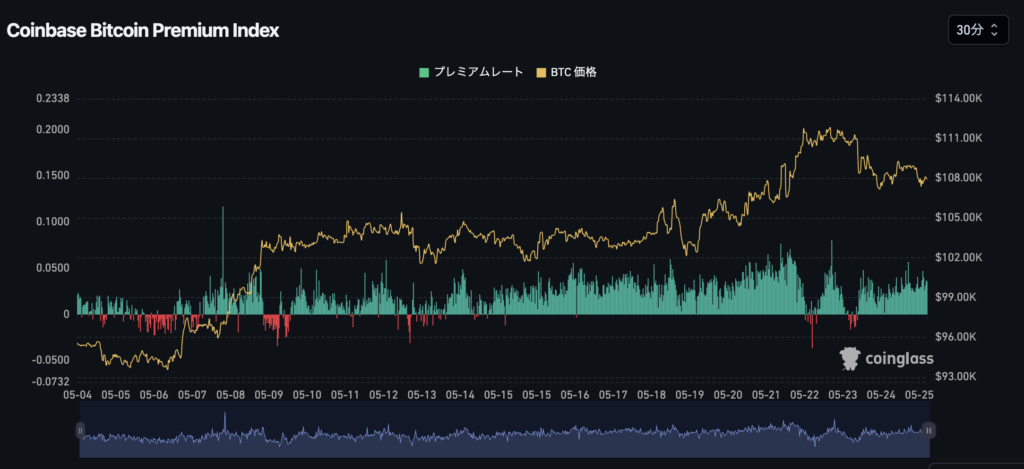This screenshot has height=469, width=1024.
Task: Click the 0.2000 left axis label
Action: pyautogui.click(x=54, y=129)
